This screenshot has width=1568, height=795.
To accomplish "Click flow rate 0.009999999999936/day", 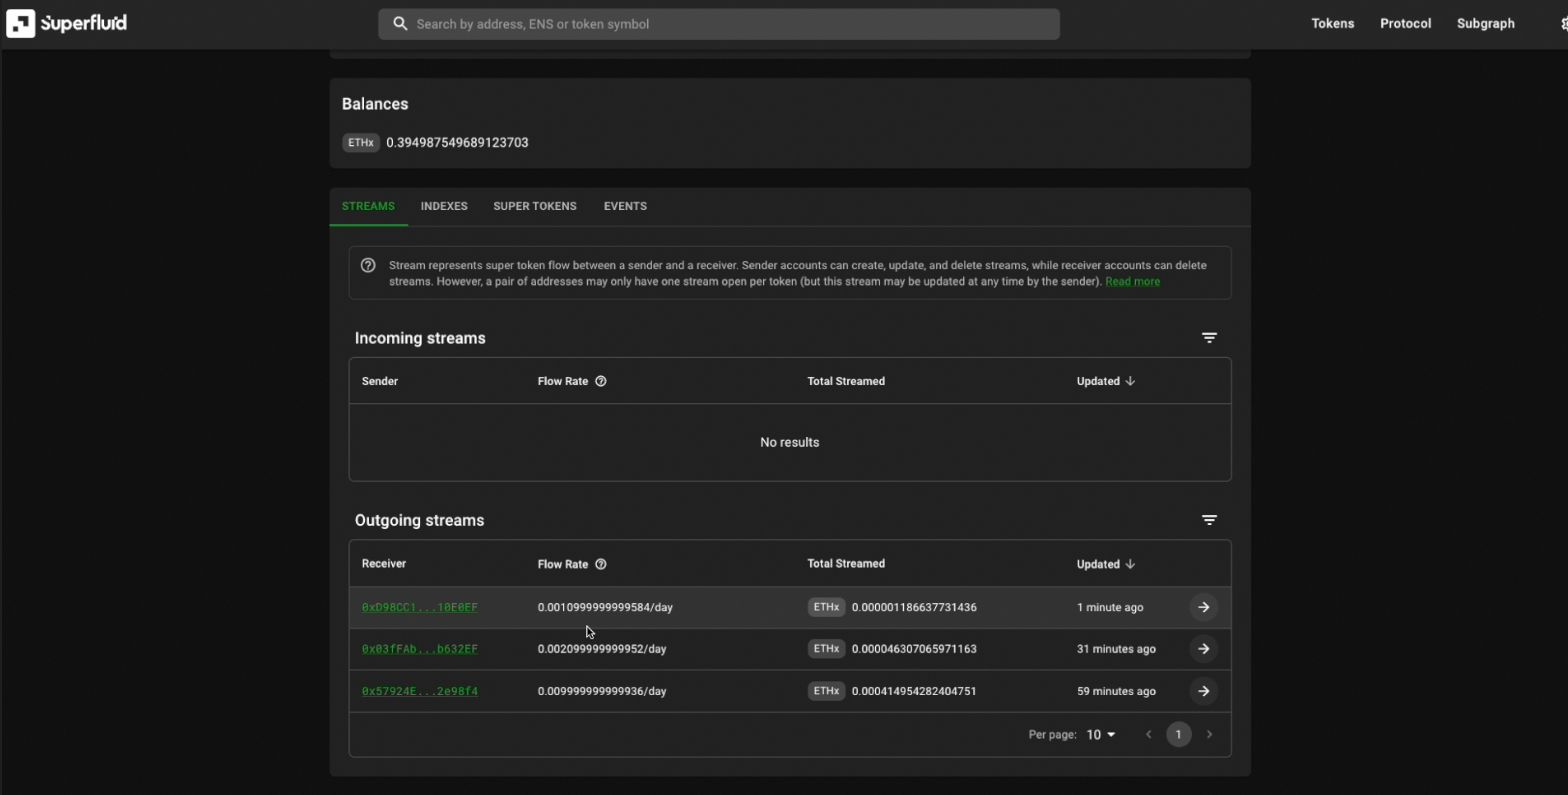I will tap(602, 691).
